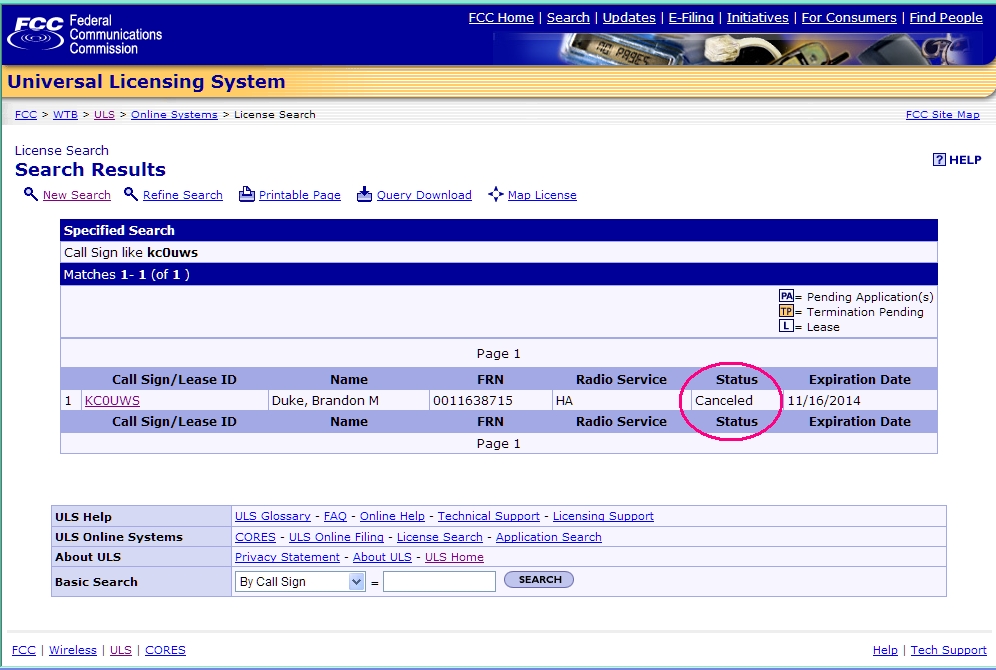Click the HELP link text

click(965, 160)
